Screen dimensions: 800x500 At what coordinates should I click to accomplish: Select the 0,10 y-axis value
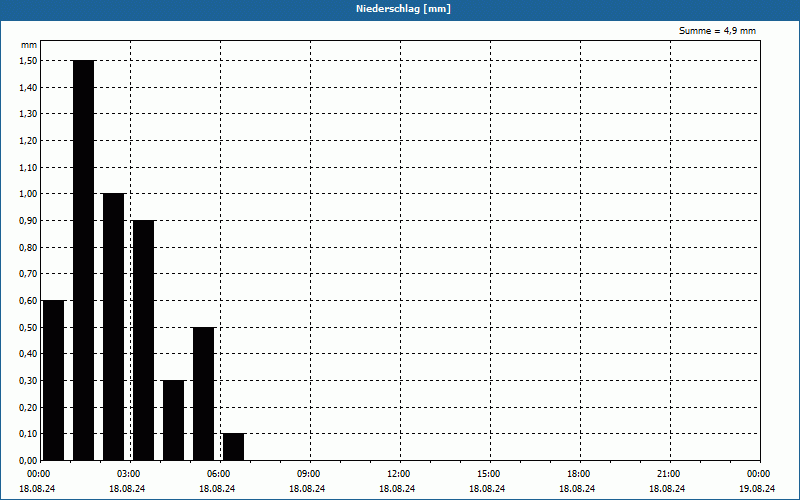click(x=28, y=434)
